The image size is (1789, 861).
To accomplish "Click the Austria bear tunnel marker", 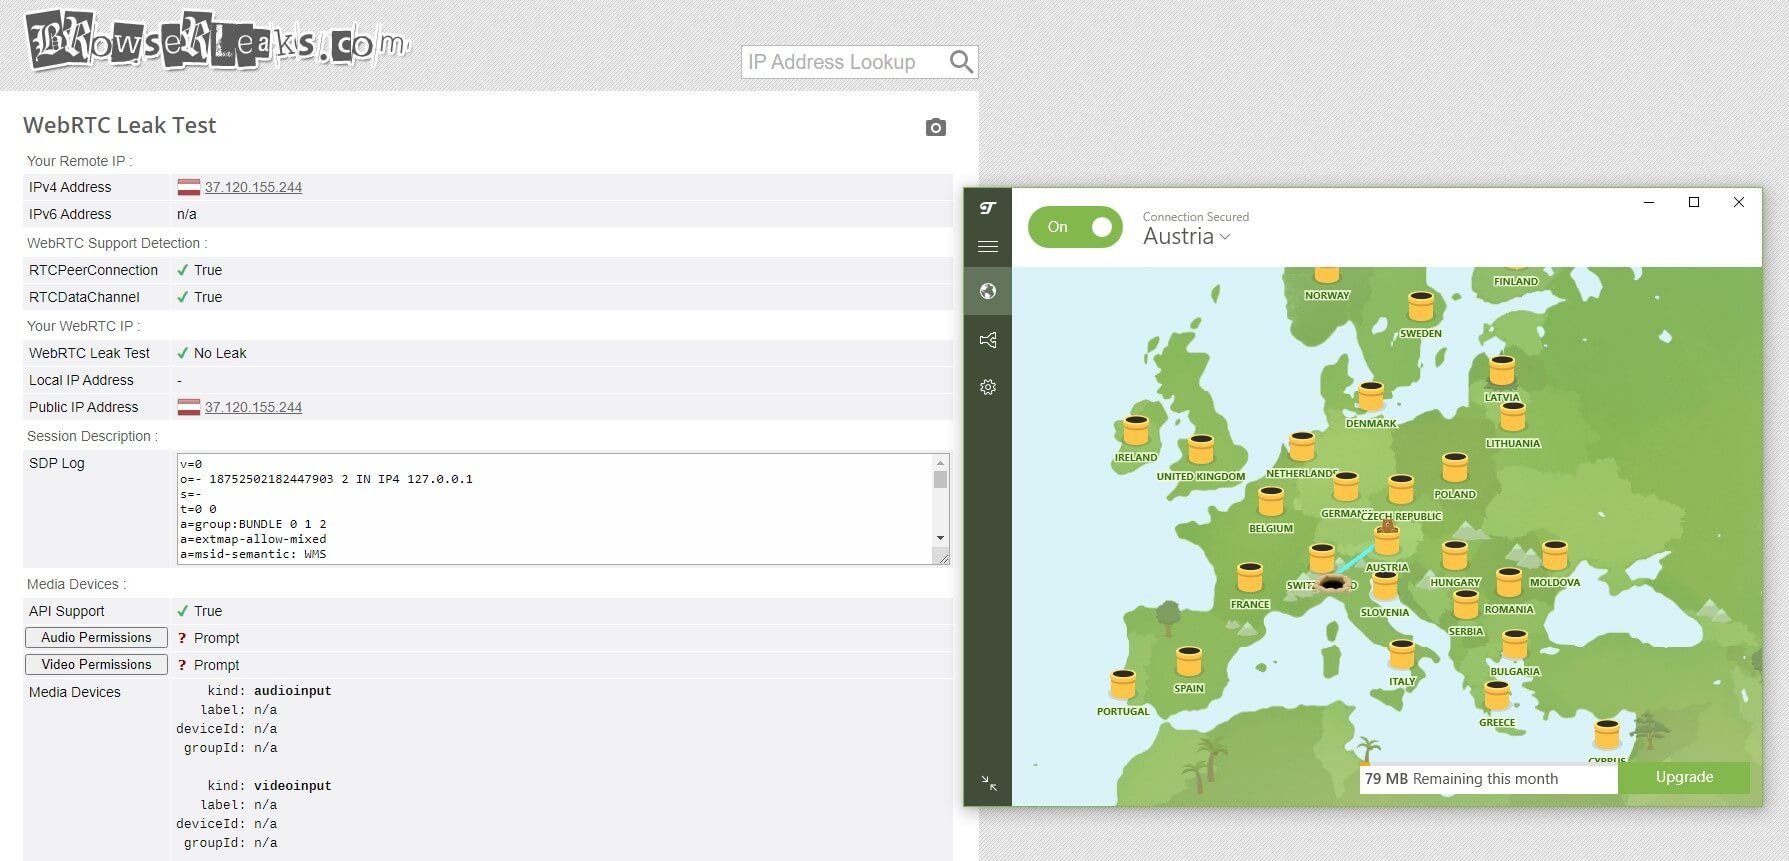I will tap(1387, 537).
